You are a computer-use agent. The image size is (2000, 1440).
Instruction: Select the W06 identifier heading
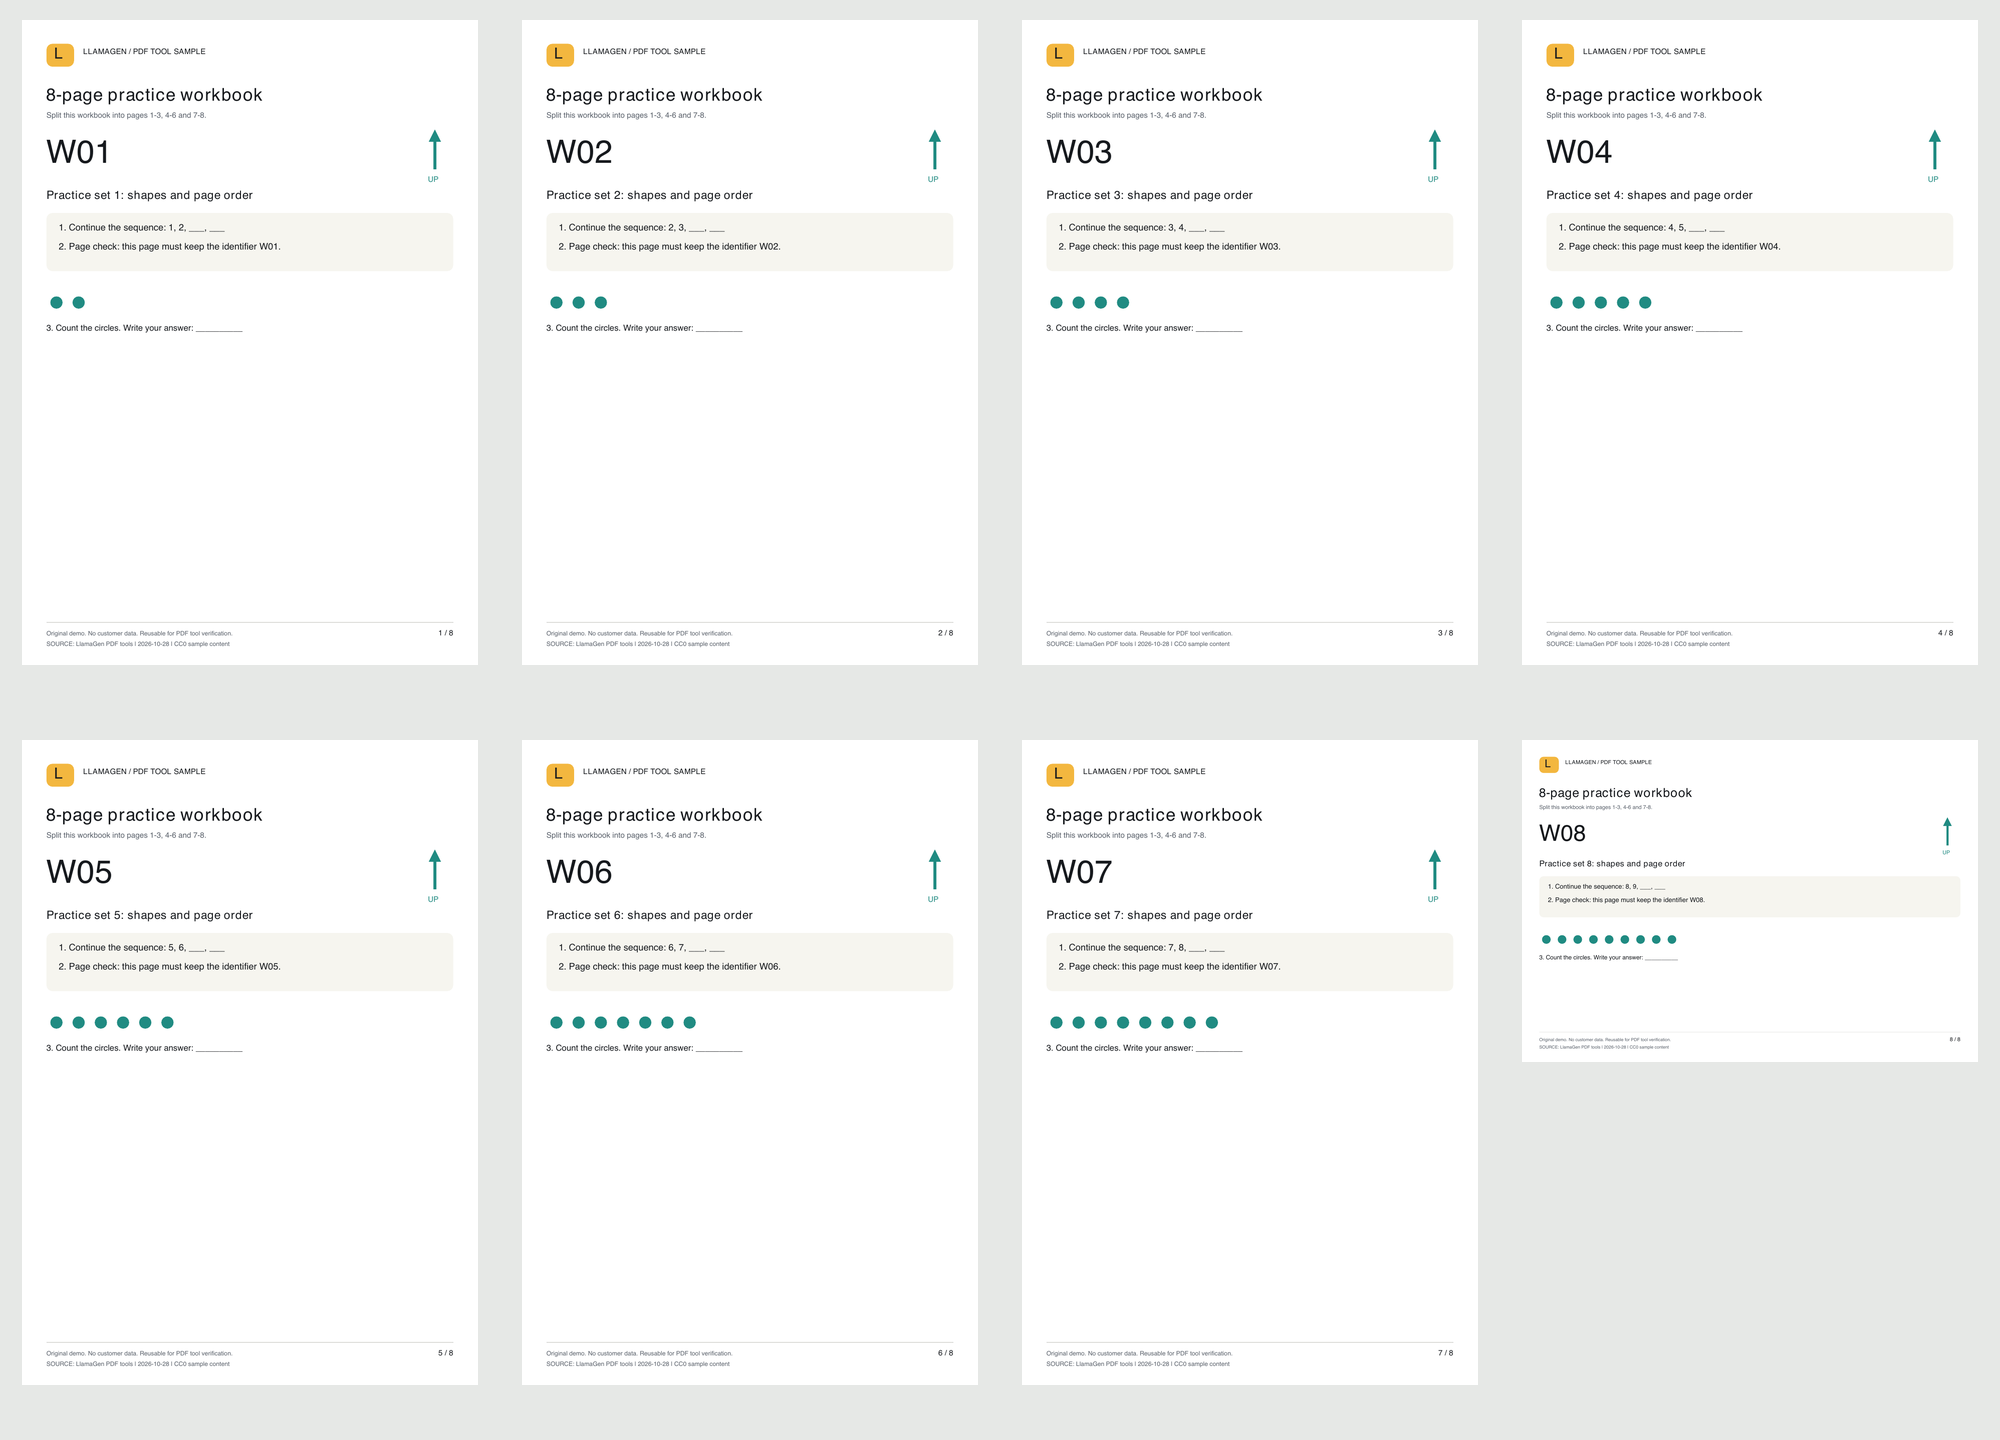(579, 872)
